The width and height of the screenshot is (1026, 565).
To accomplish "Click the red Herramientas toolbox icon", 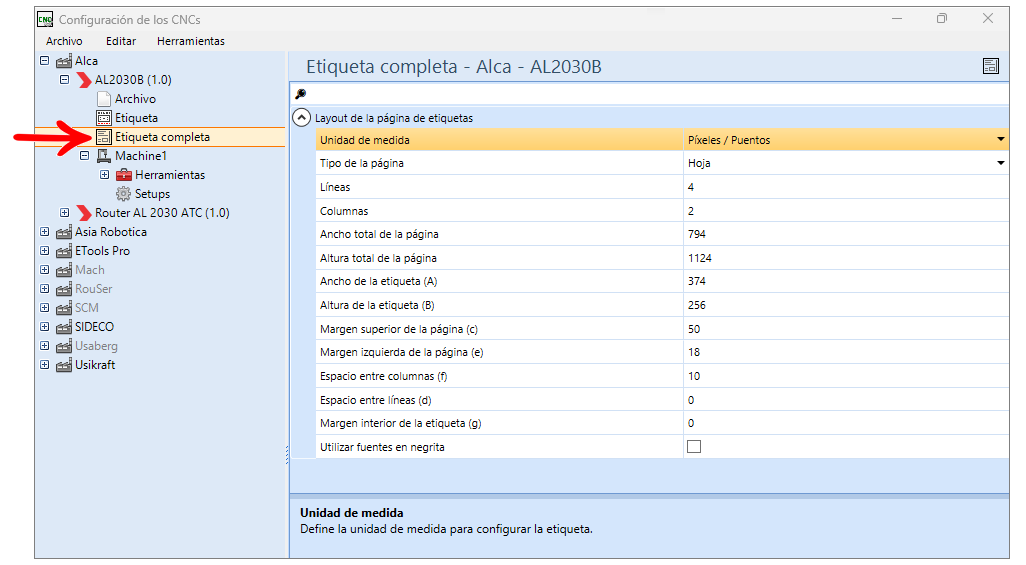I will (x=124, y=175).
